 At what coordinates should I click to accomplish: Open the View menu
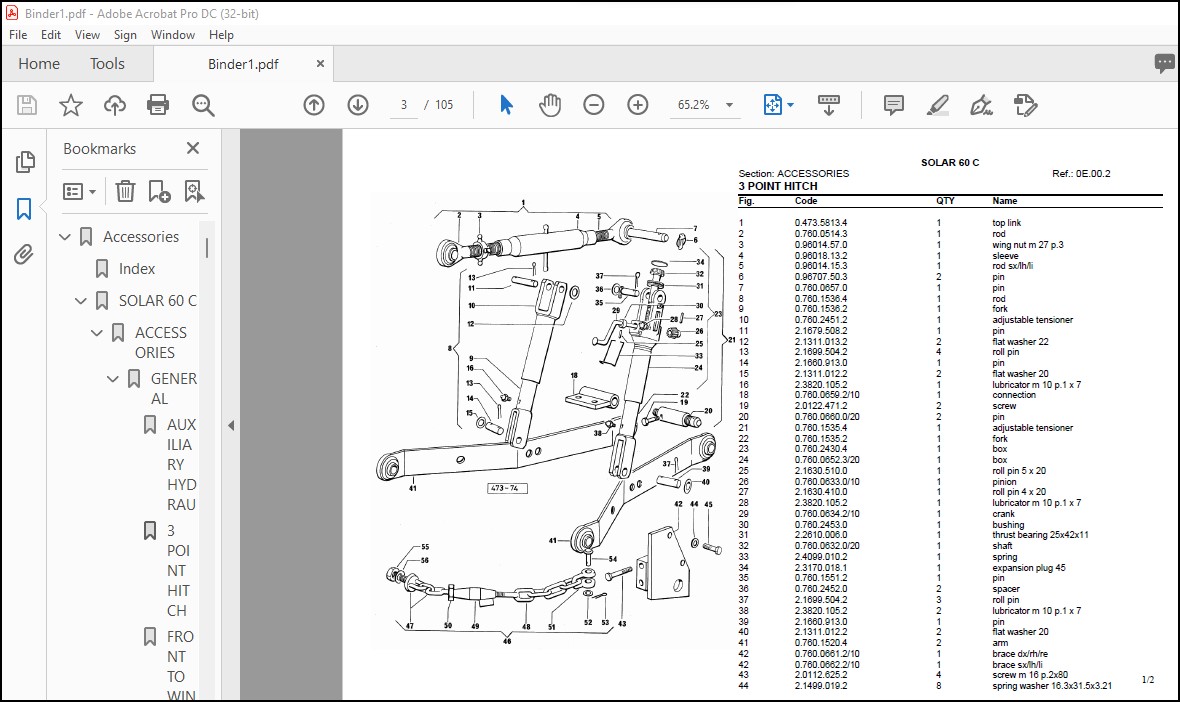tap(87, 35)
